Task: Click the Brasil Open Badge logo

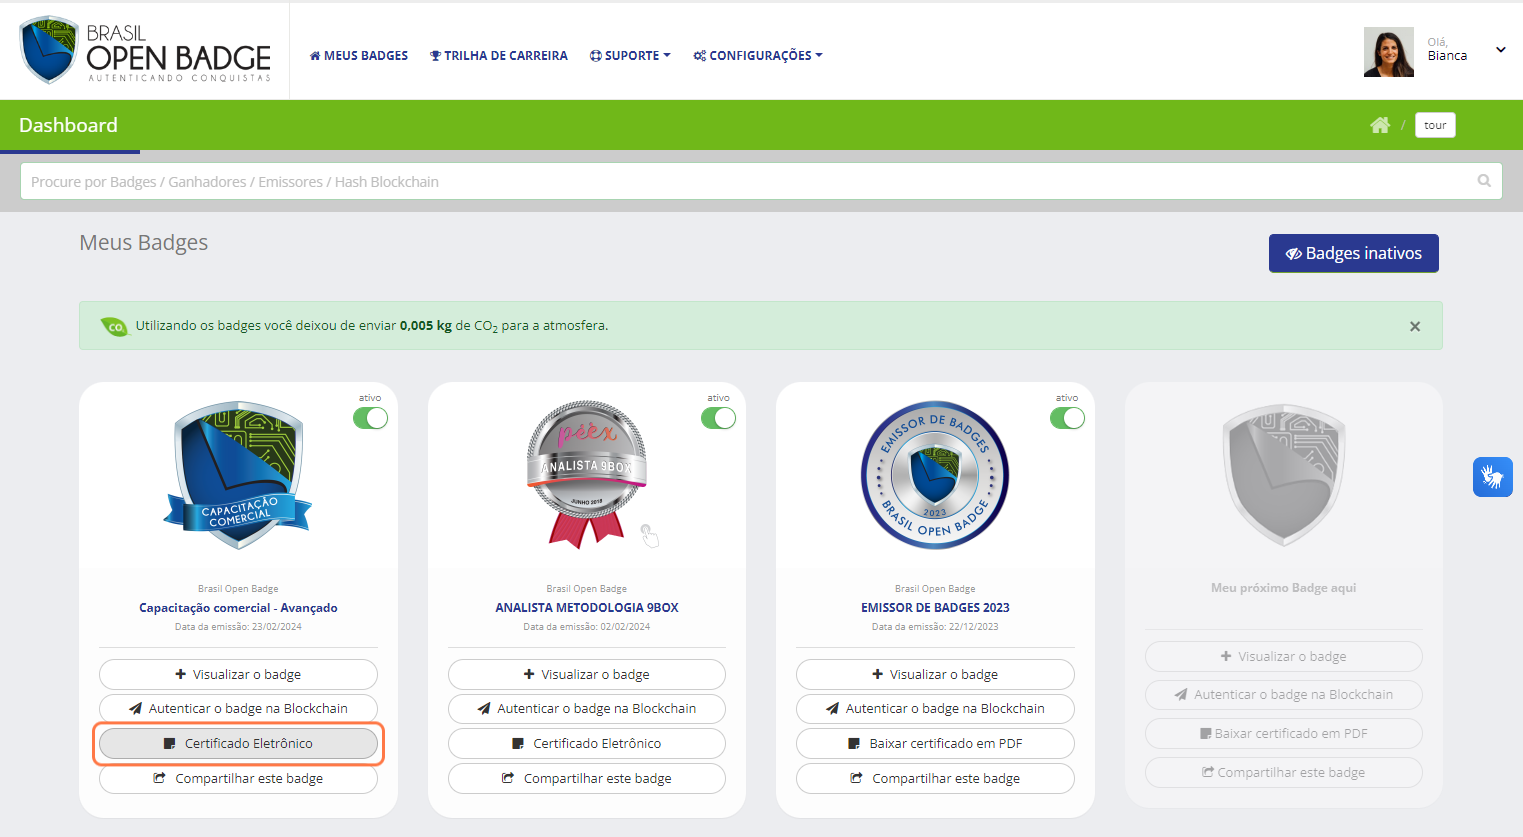Action: (x=146, y=50)
